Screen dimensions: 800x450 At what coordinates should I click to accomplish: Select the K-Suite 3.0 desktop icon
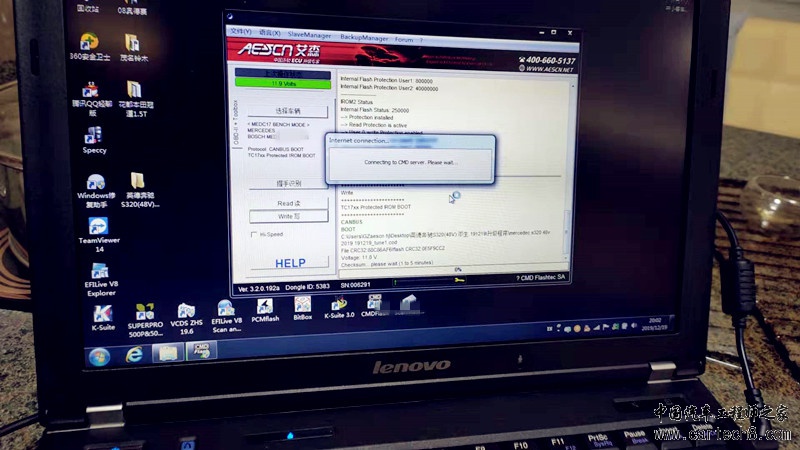tap(339, 307)
